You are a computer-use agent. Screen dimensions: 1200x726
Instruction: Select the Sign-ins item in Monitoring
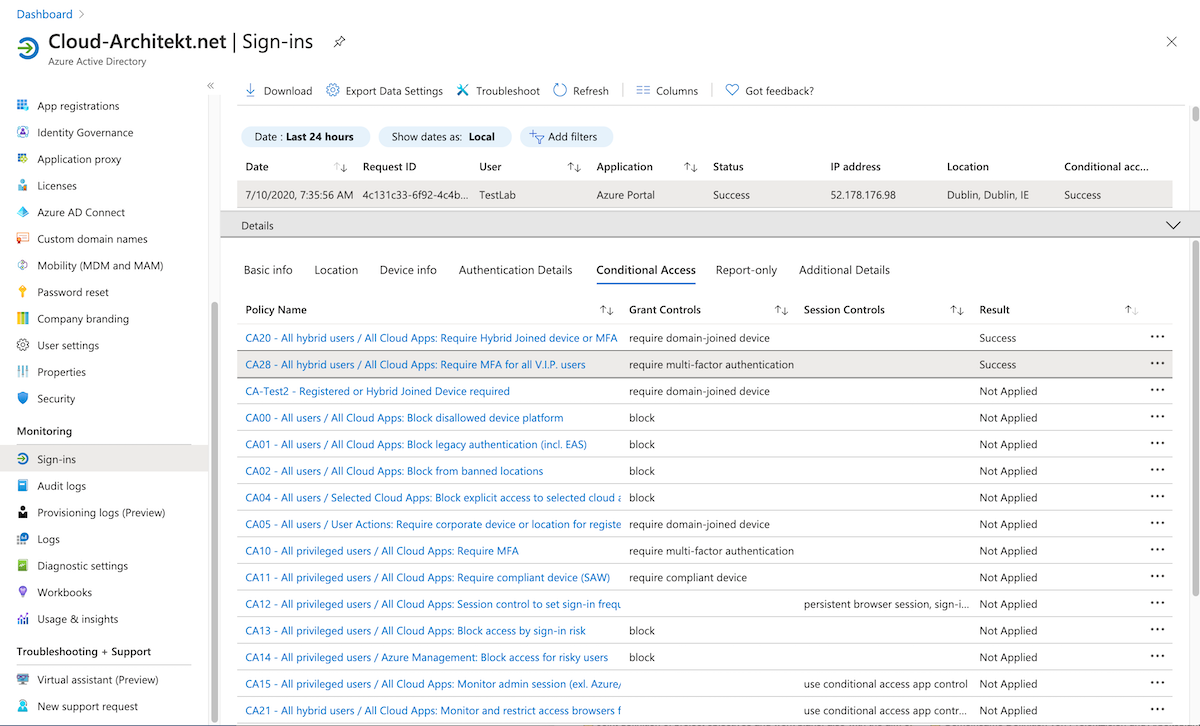(104, 459)
